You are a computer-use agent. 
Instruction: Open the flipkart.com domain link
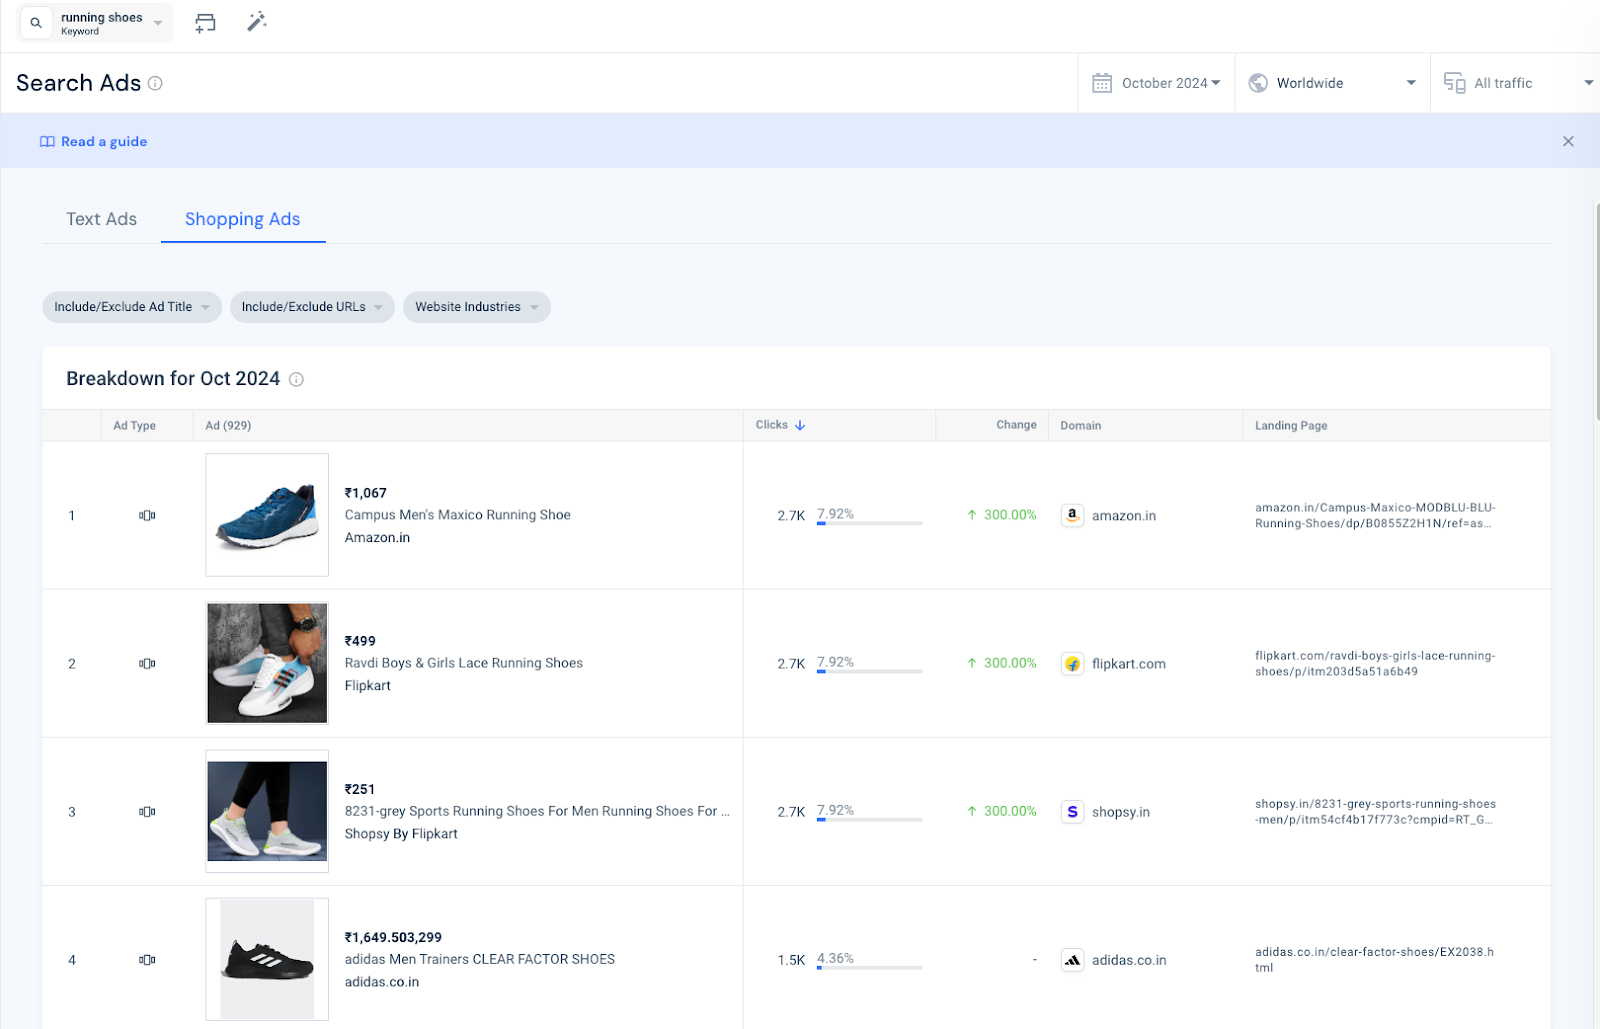(x=1129, y=664)
